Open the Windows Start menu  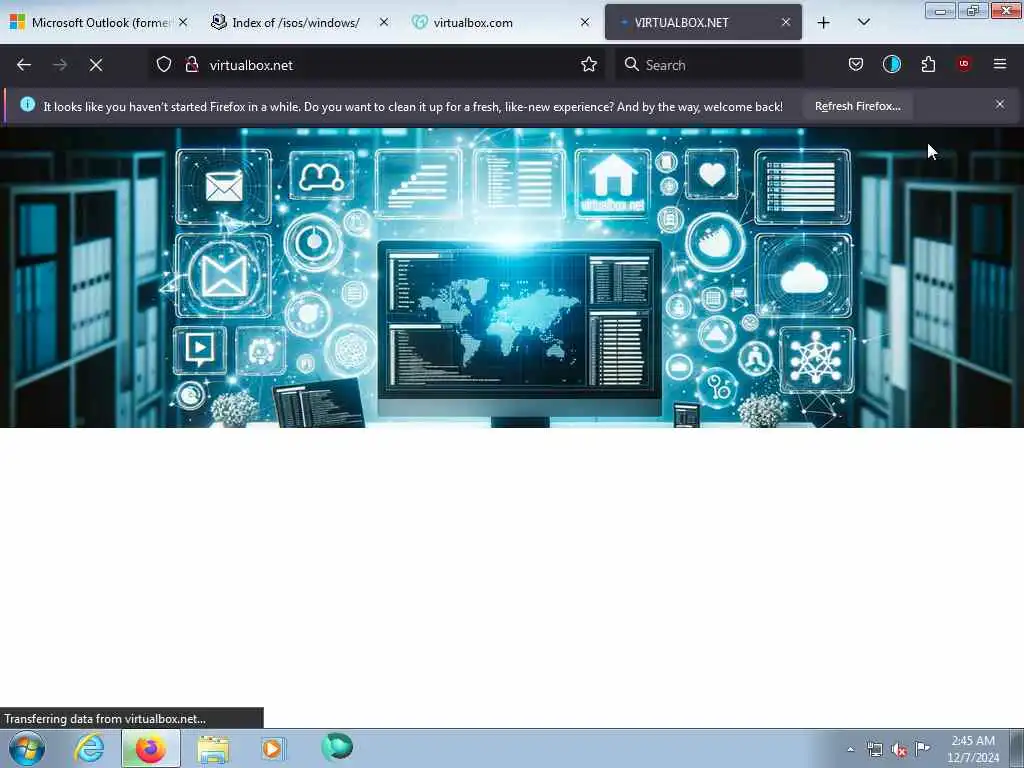(27, 748)
